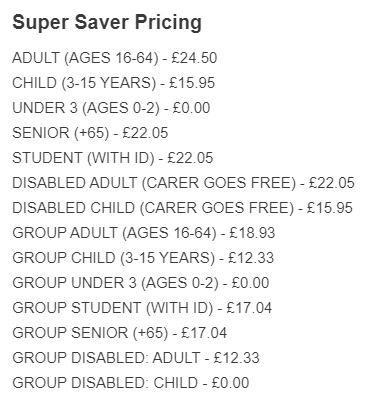Select the UNDER 3 (AGES 0-2) £0.00 line
This screenshot has width=375, height=414.
111,108
